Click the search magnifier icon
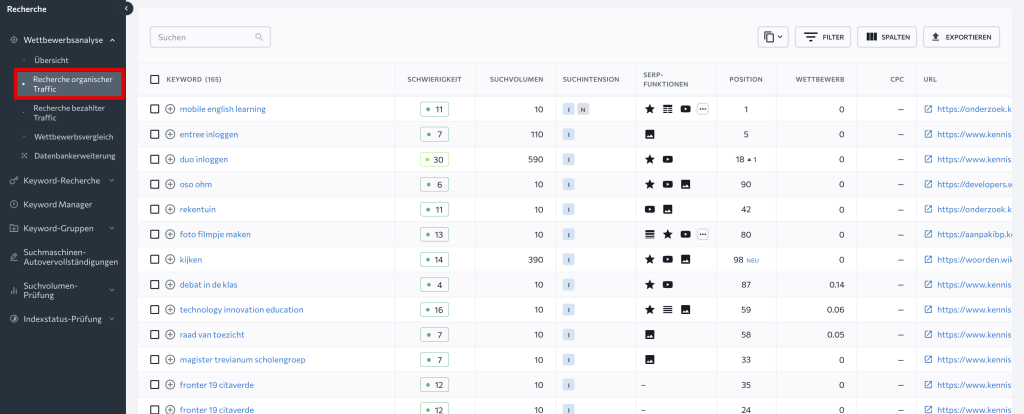Viewport: 1024px width, 414px height. (x=259, y=37)
